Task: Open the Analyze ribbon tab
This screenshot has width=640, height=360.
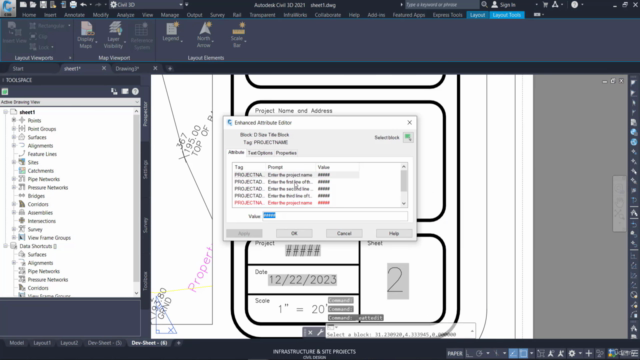Action: coord(125,15)
